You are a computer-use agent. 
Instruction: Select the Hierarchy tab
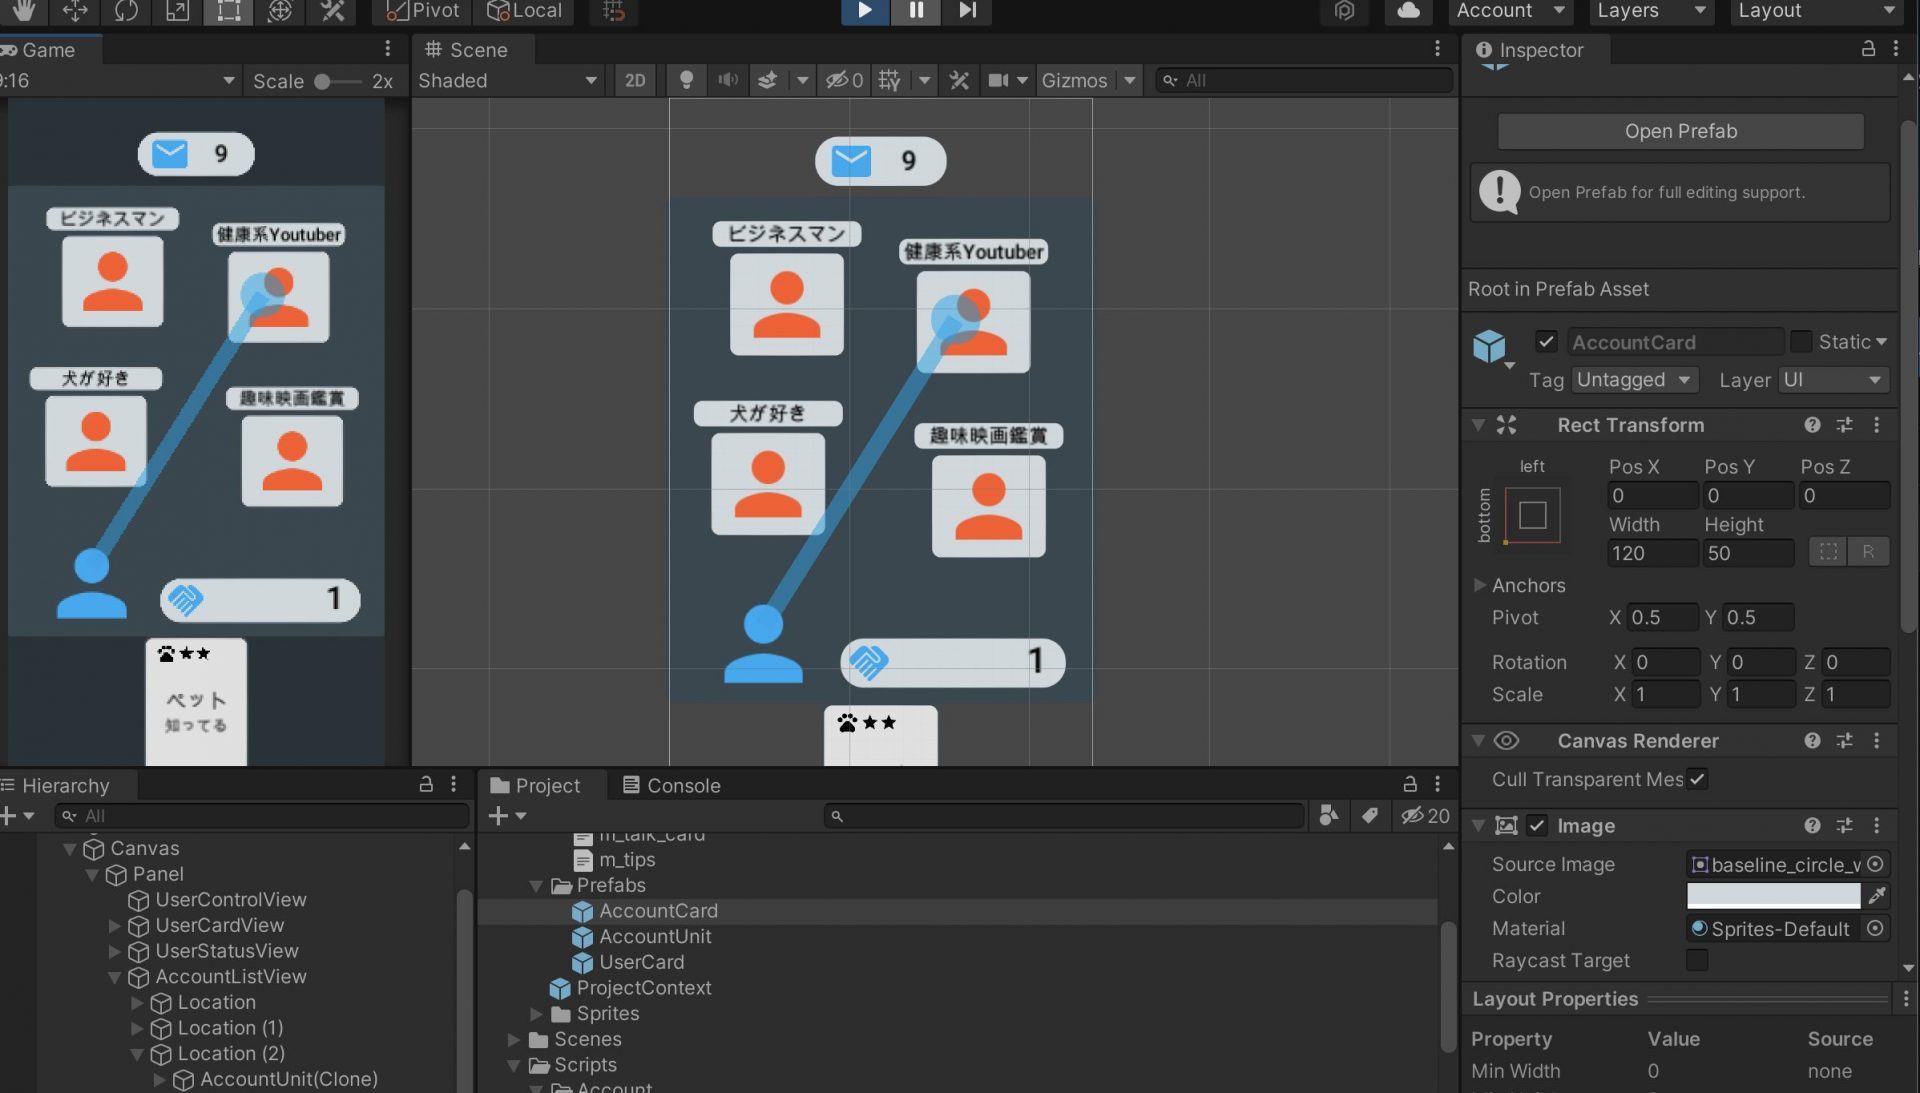[x=56, y=785]
